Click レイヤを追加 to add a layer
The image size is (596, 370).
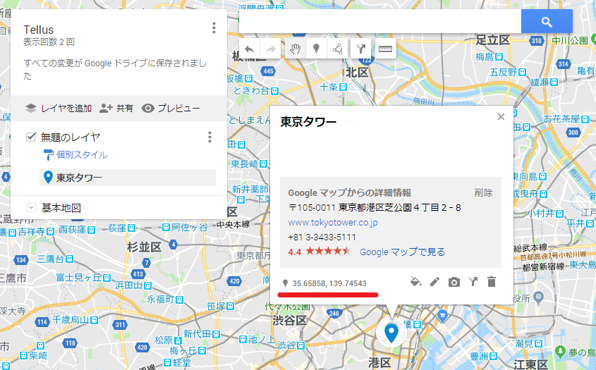(x=59, y=108)
